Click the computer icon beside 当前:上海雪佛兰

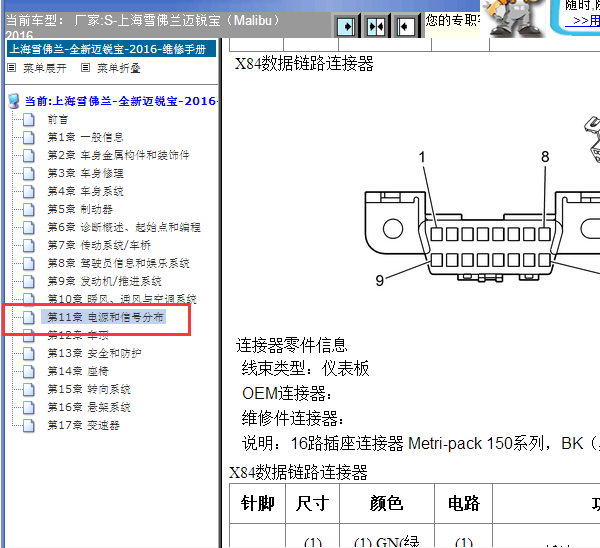click(14, 101)
